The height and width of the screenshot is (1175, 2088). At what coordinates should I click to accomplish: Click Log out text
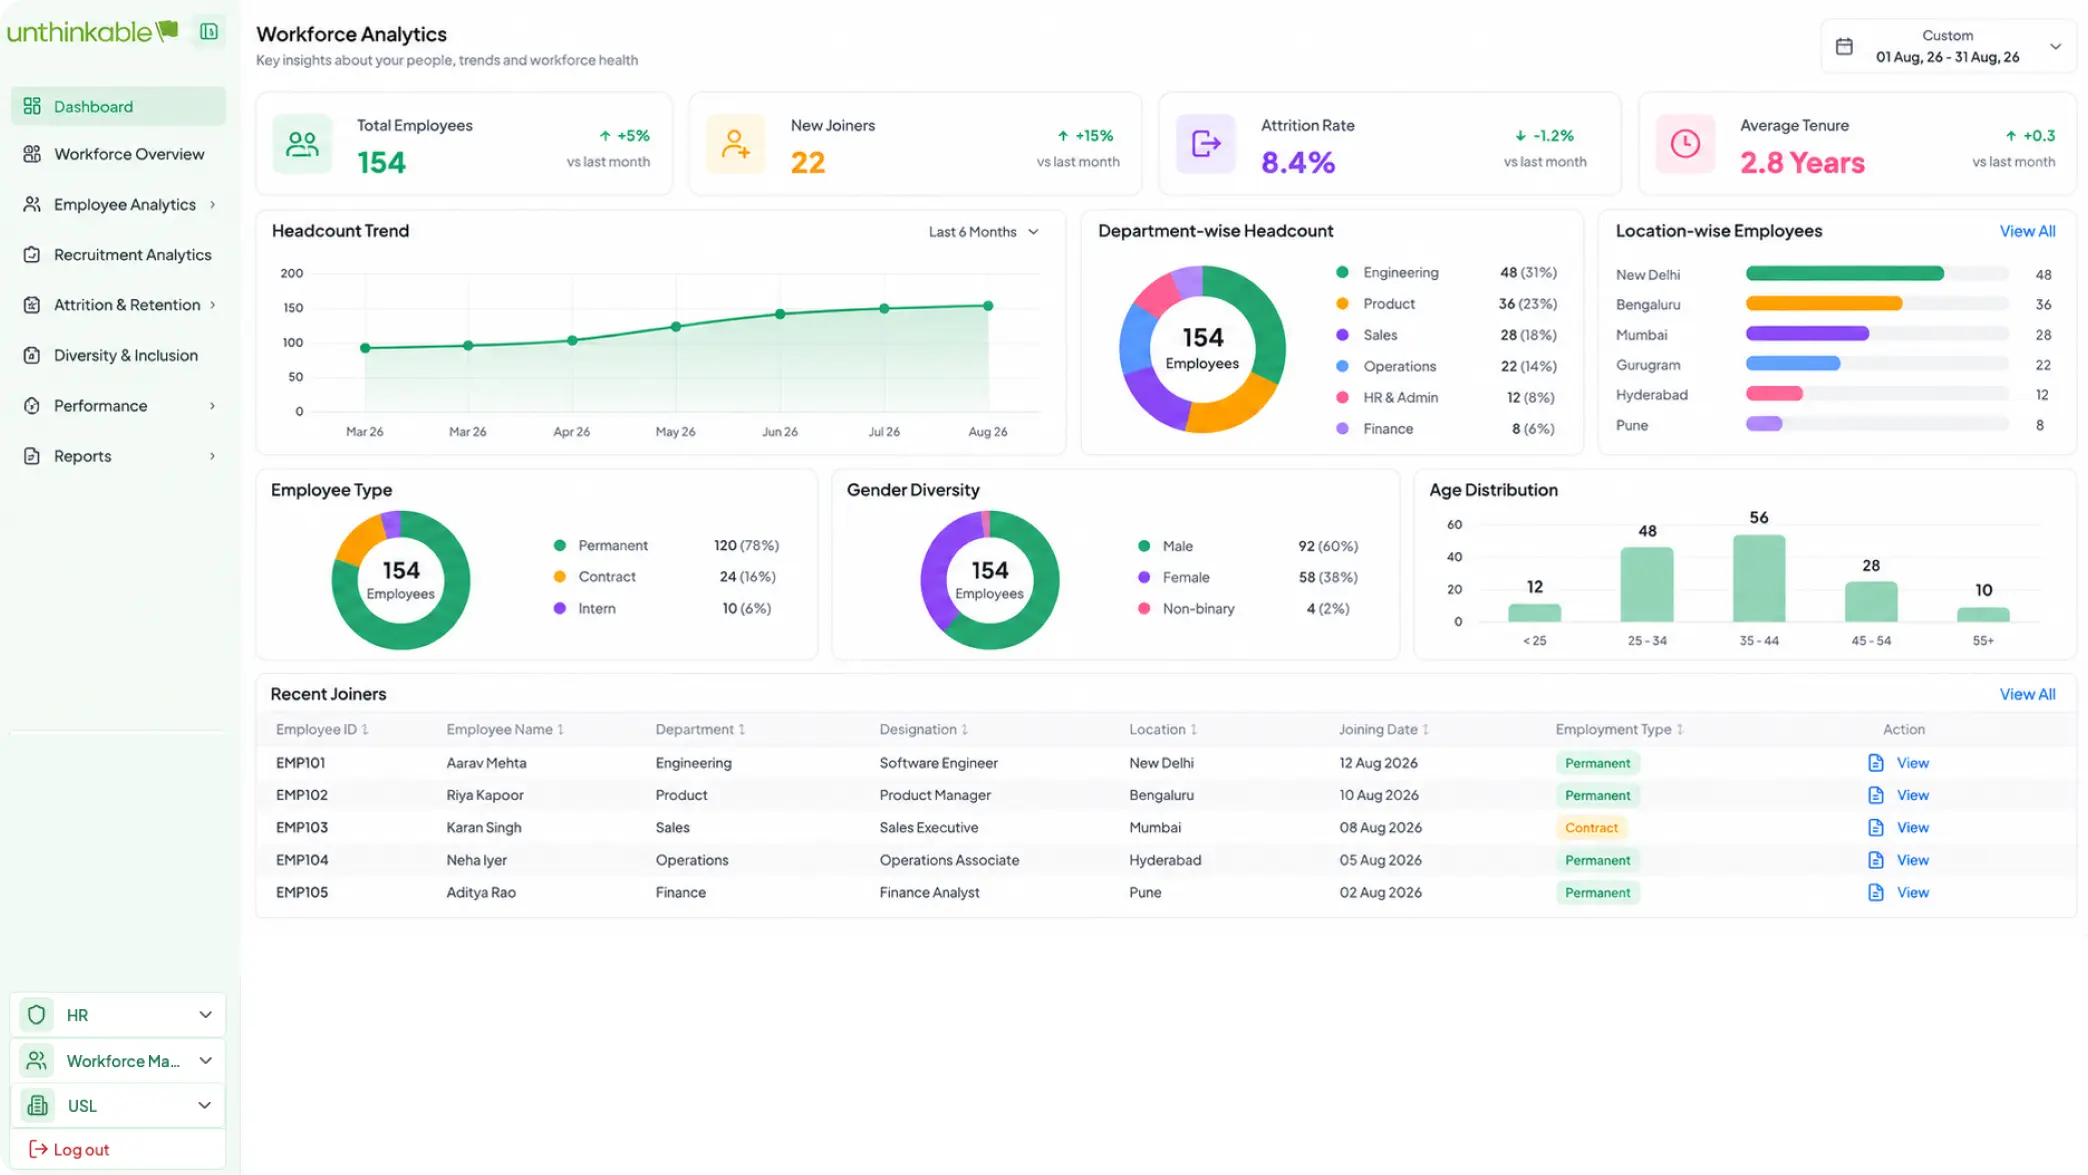coord(81,1150)
